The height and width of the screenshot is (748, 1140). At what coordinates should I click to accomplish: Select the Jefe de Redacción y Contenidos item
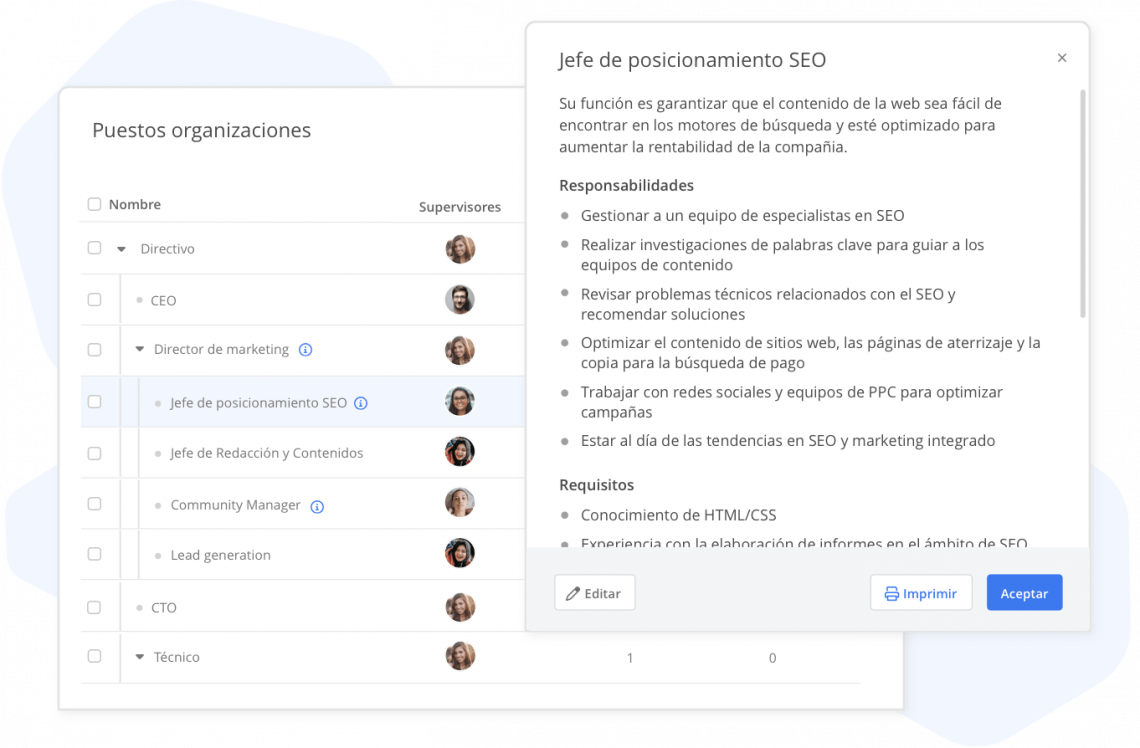[x=267, y=453]
